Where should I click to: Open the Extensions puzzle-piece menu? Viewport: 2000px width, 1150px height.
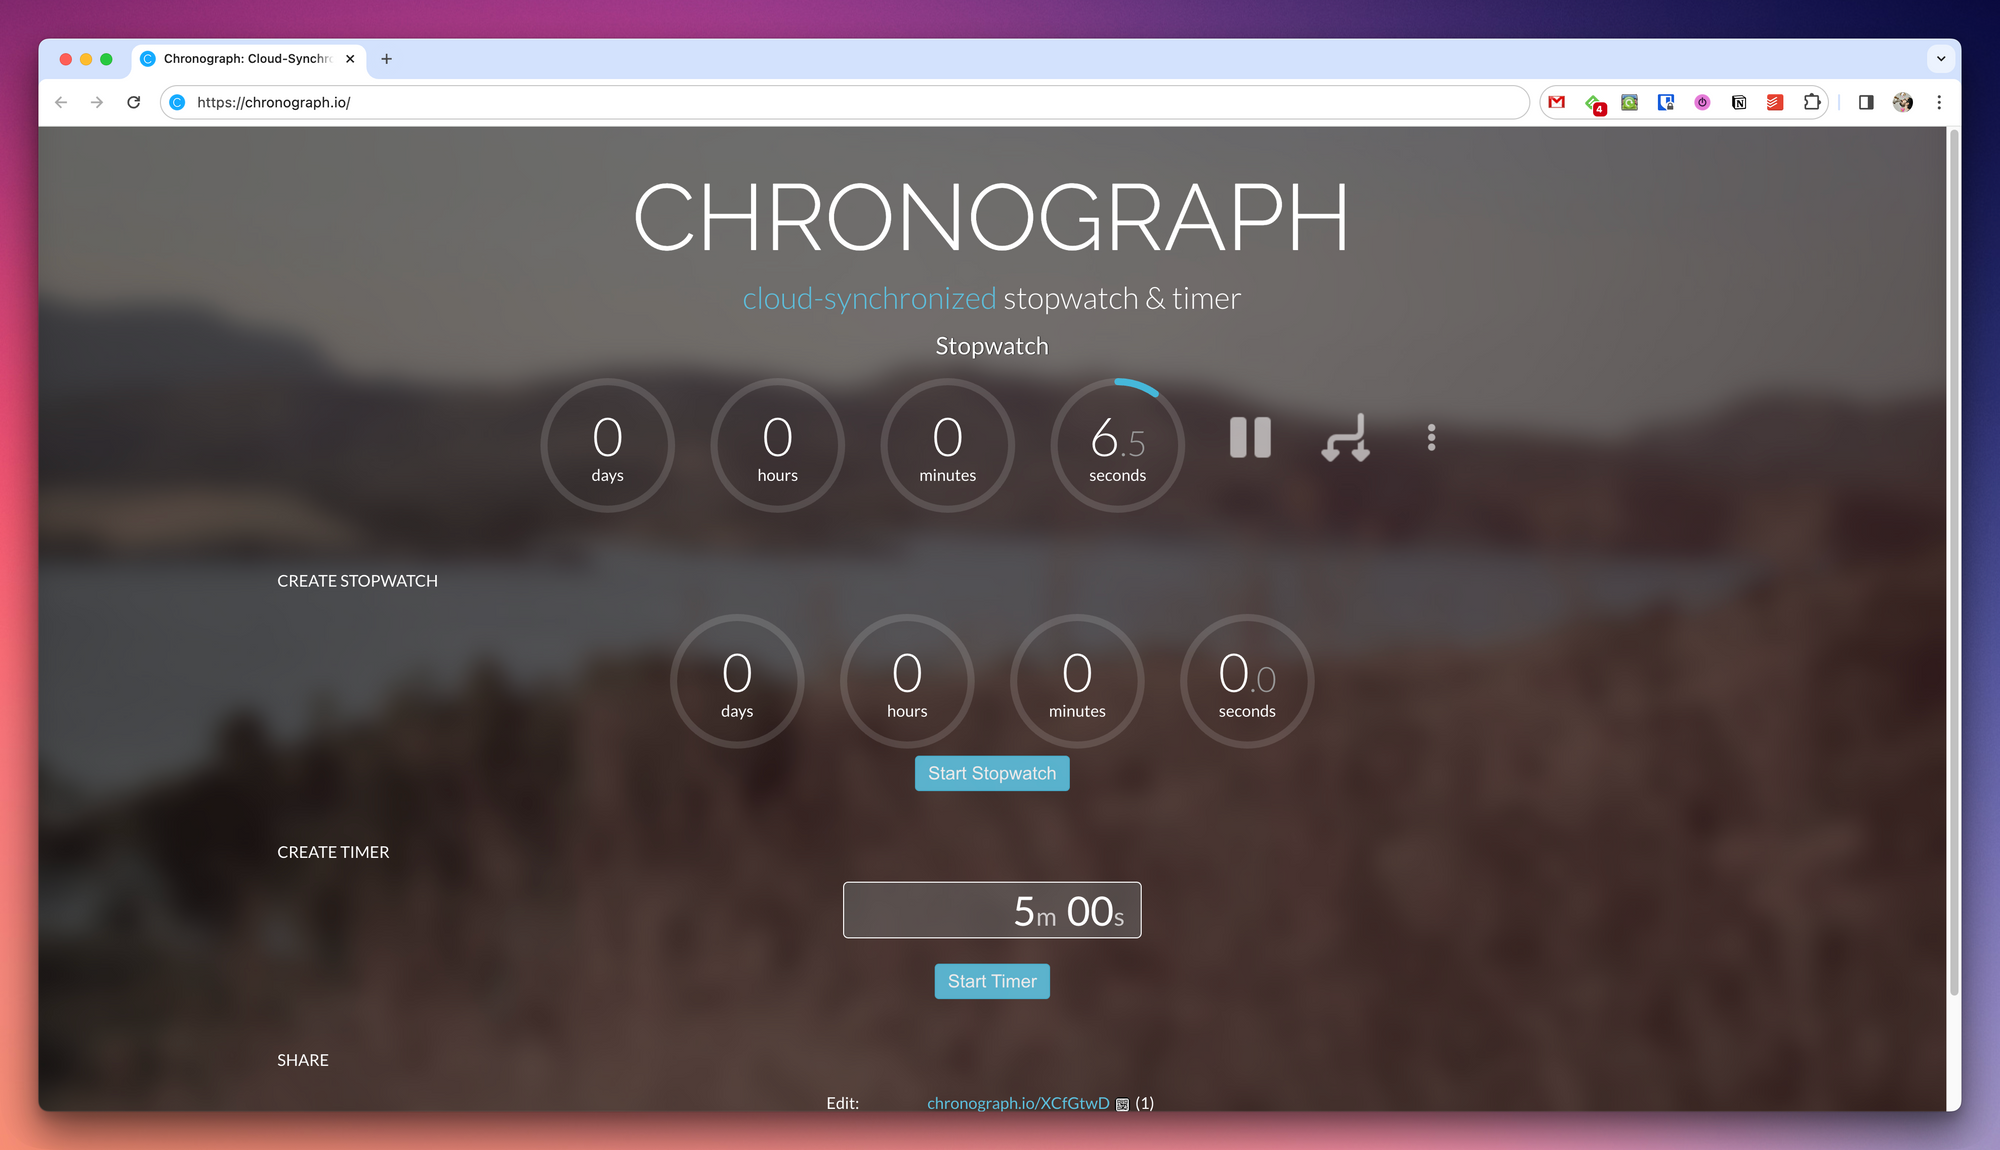(x=1811, y=102)
